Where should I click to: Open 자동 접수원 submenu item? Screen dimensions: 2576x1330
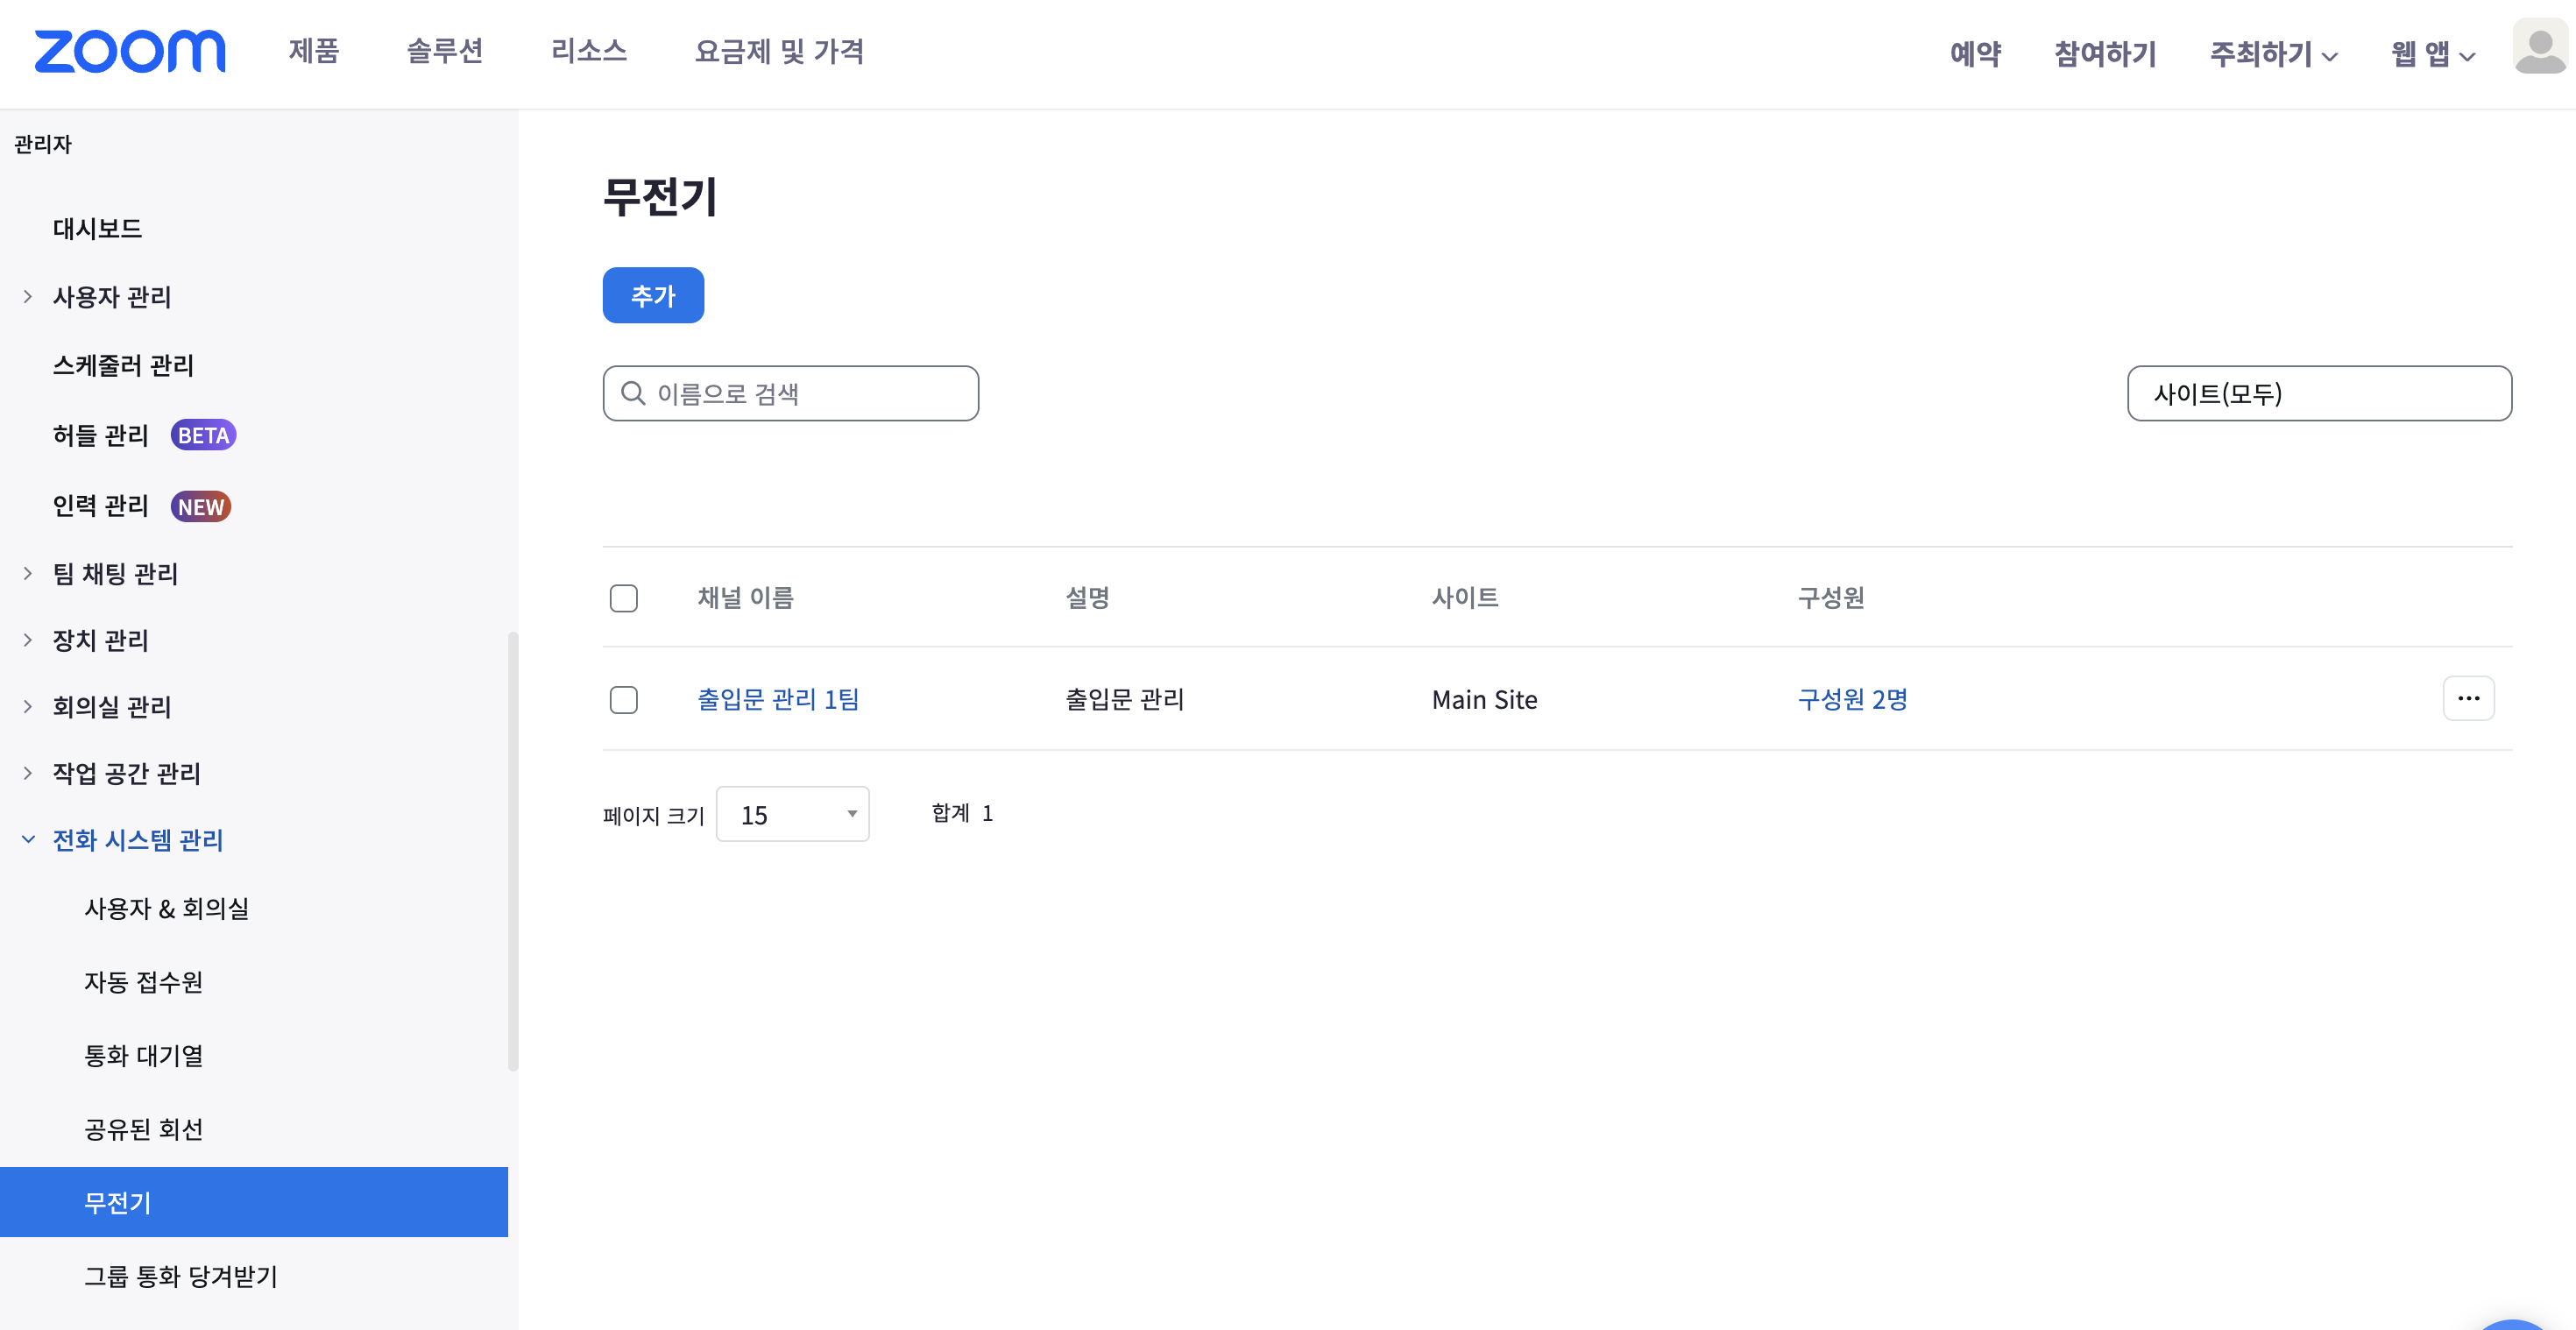click(x=143, y=982)
